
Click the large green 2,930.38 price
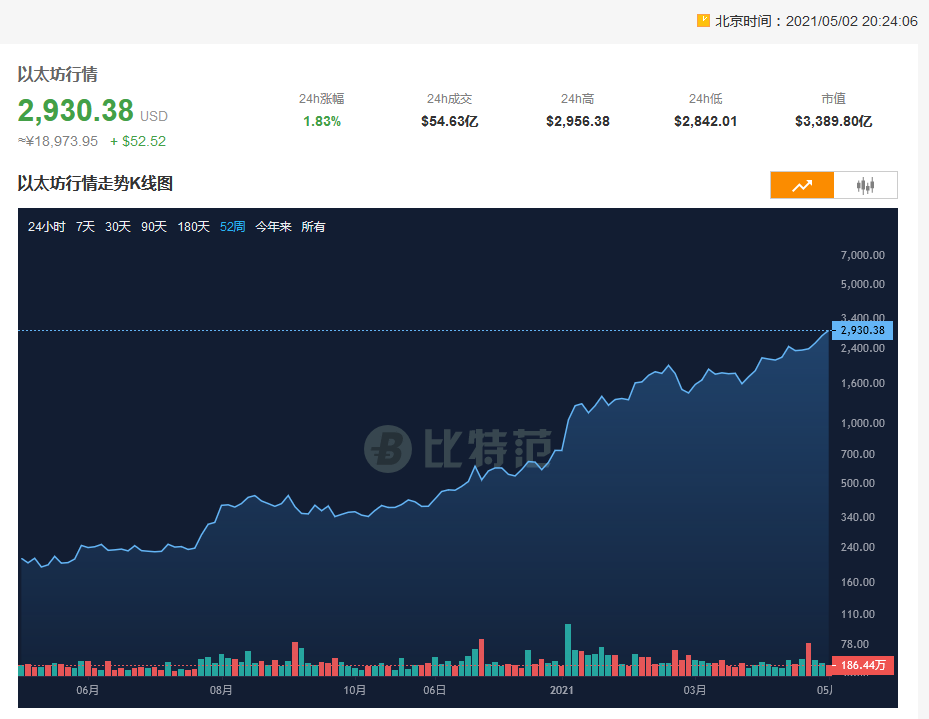click(75, 111)
